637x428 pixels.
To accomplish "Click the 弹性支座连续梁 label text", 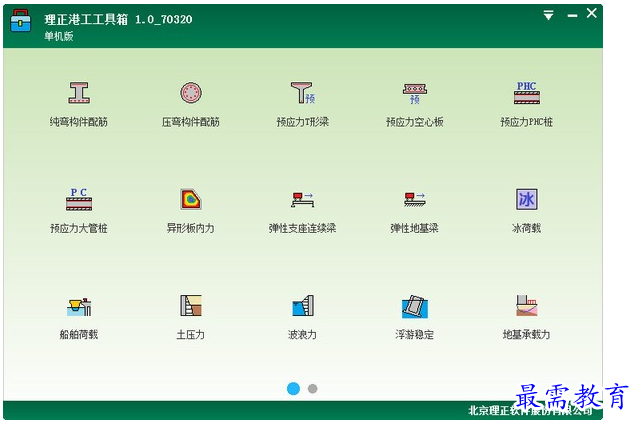I will [x=303, y=228].
